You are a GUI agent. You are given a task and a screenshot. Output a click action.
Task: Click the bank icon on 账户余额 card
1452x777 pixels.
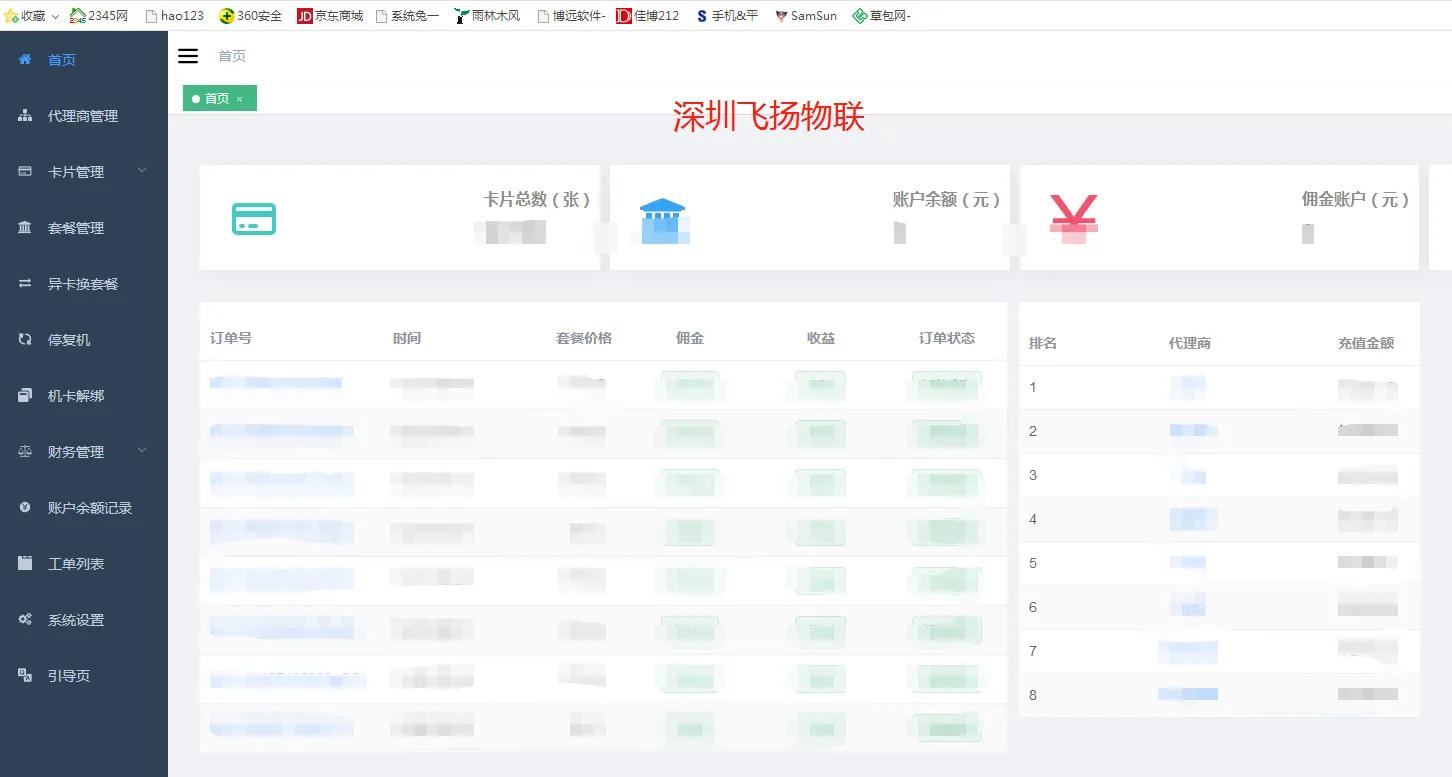click(x=663, y=215)
